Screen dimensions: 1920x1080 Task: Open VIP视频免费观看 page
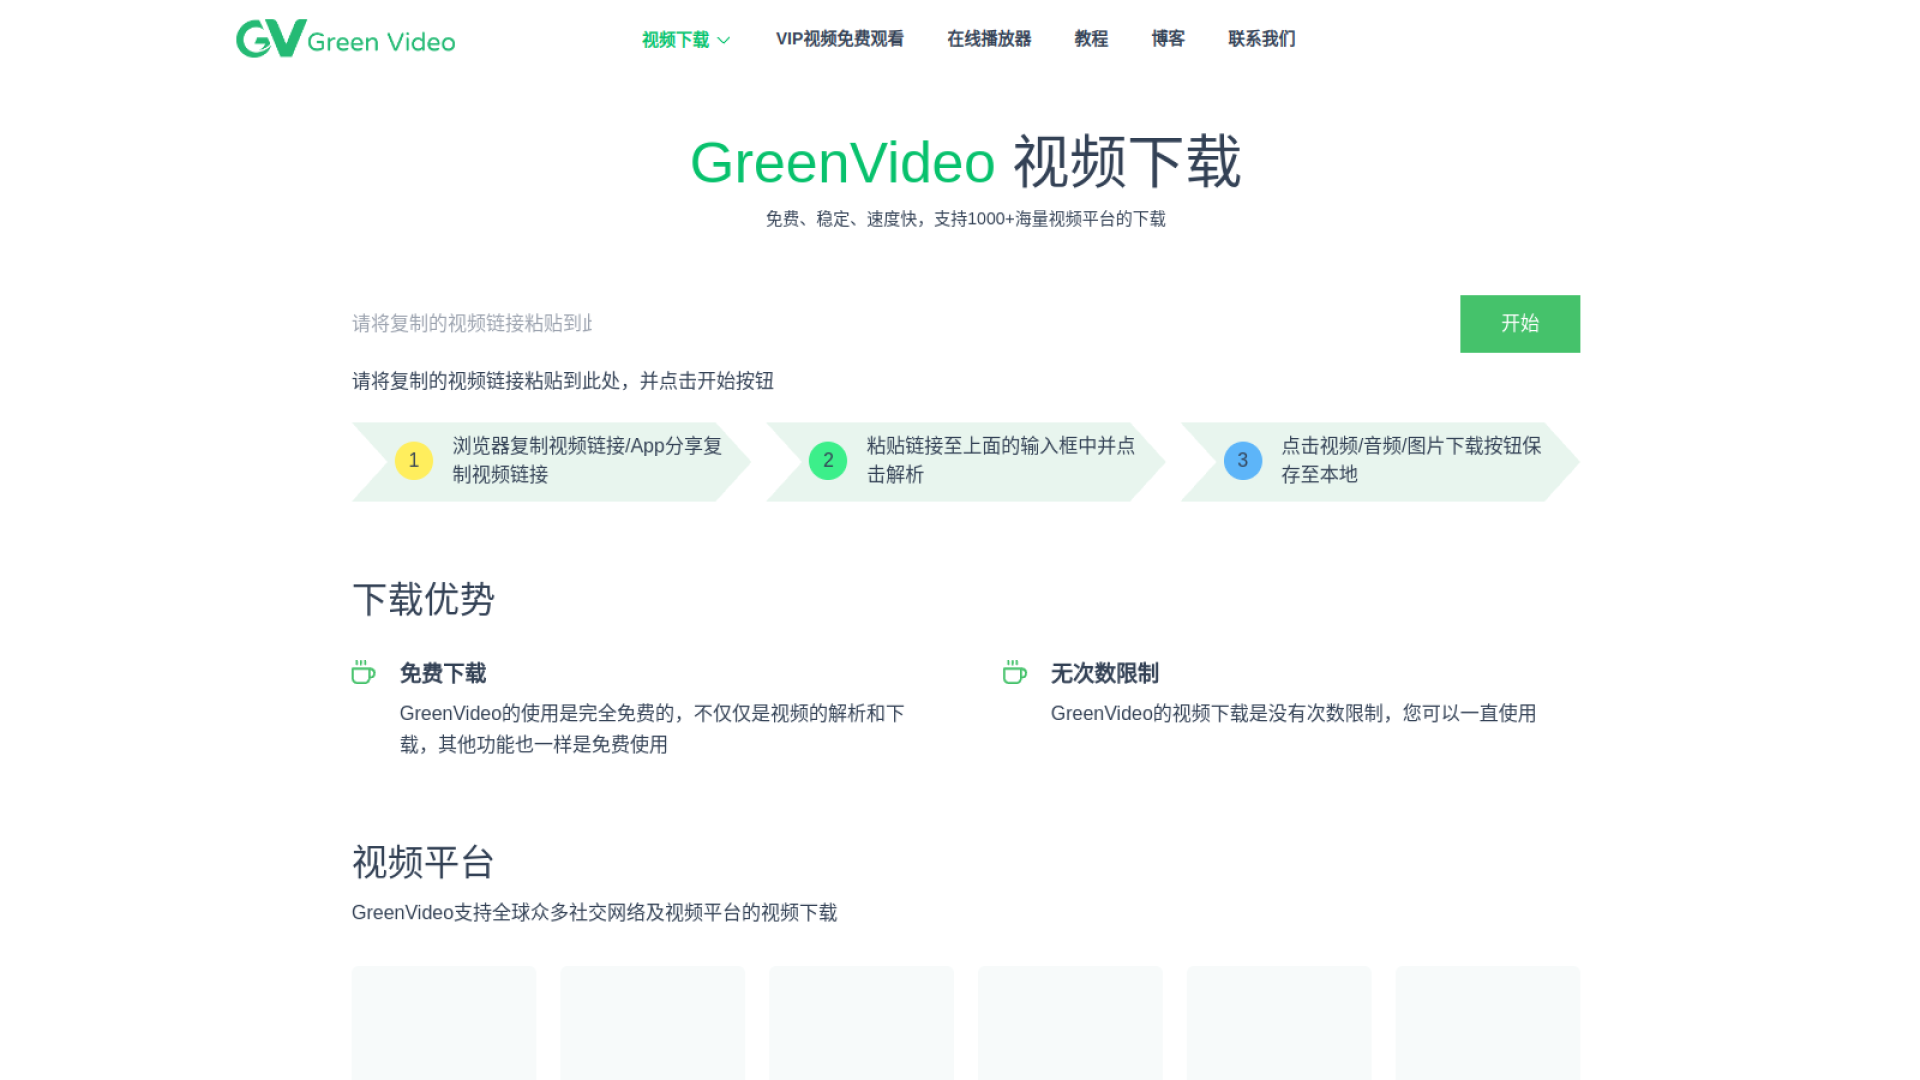coord(839,39)
